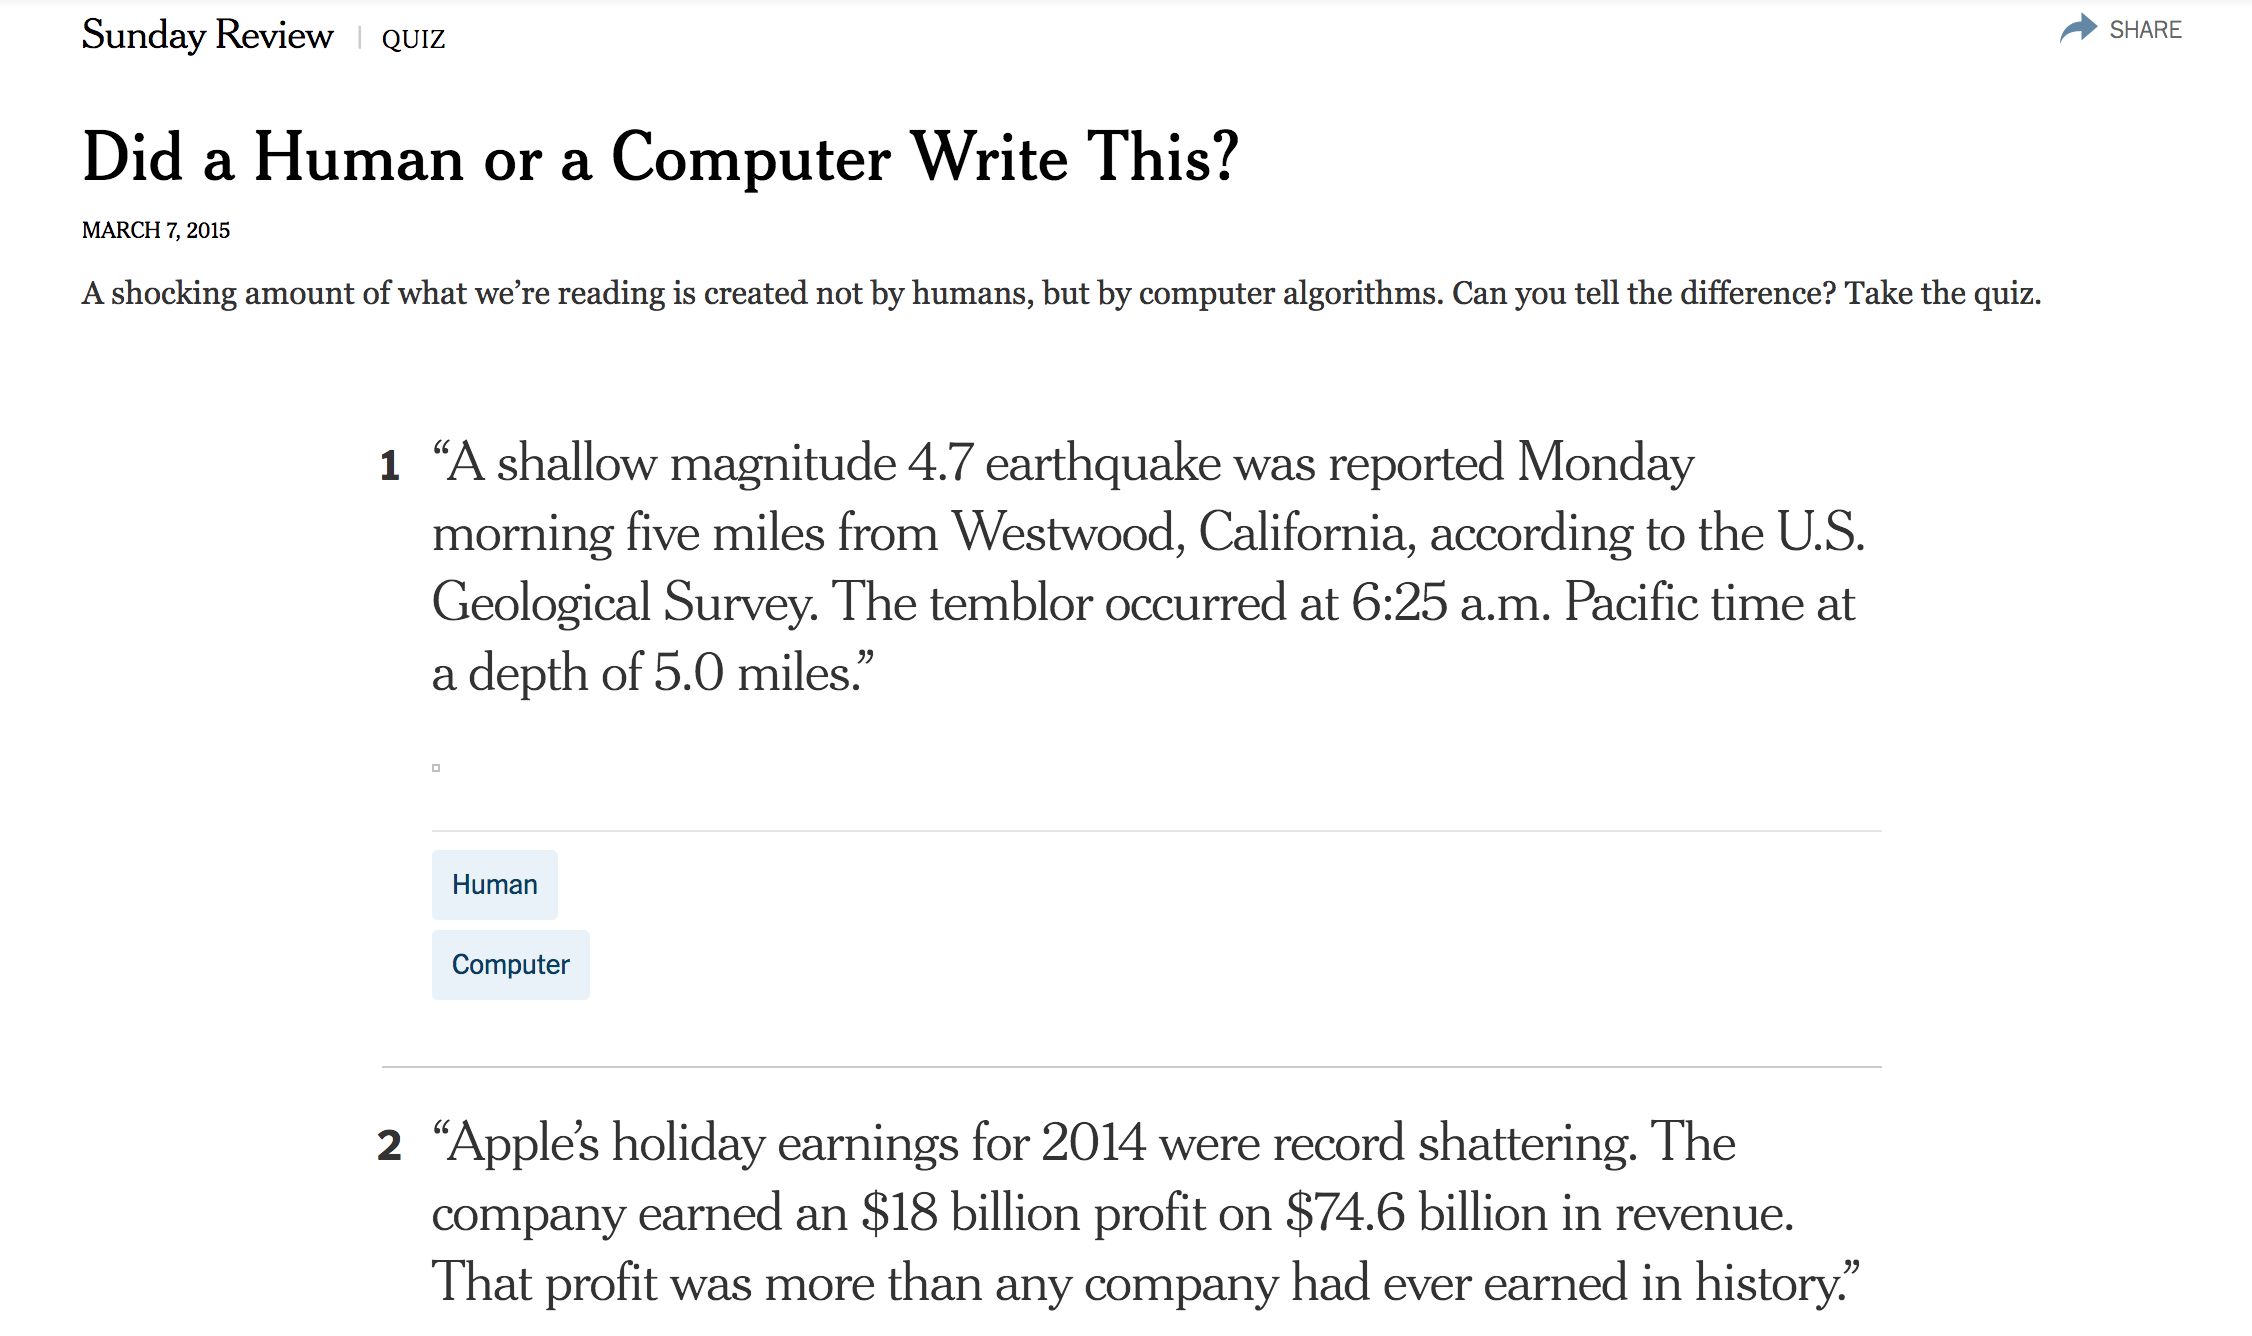This screenshot has width=2252, height=1336.
Task: Click the phrase 'Take the quiz.'
Action: coord(1942,293)
